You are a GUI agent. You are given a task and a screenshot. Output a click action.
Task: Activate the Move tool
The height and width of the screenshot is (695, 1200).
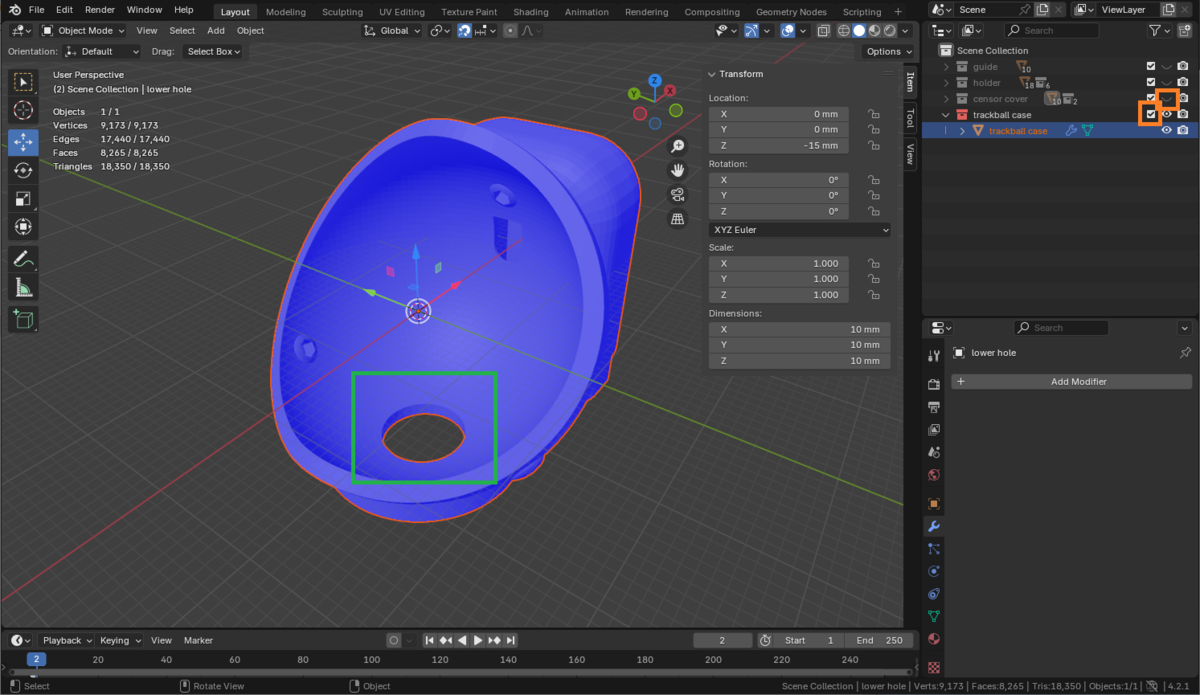coord(23,142)
